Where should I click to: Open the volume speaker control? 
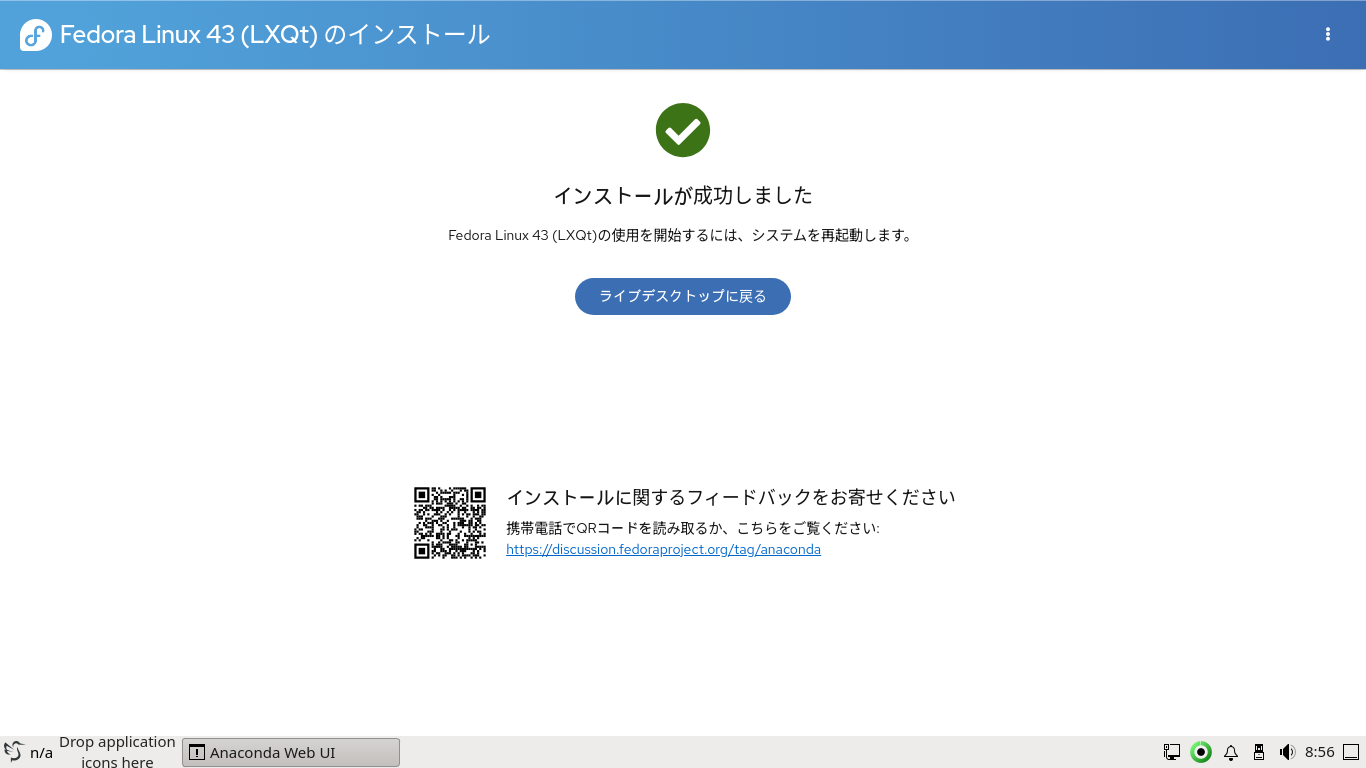[x=1287, y=752]
